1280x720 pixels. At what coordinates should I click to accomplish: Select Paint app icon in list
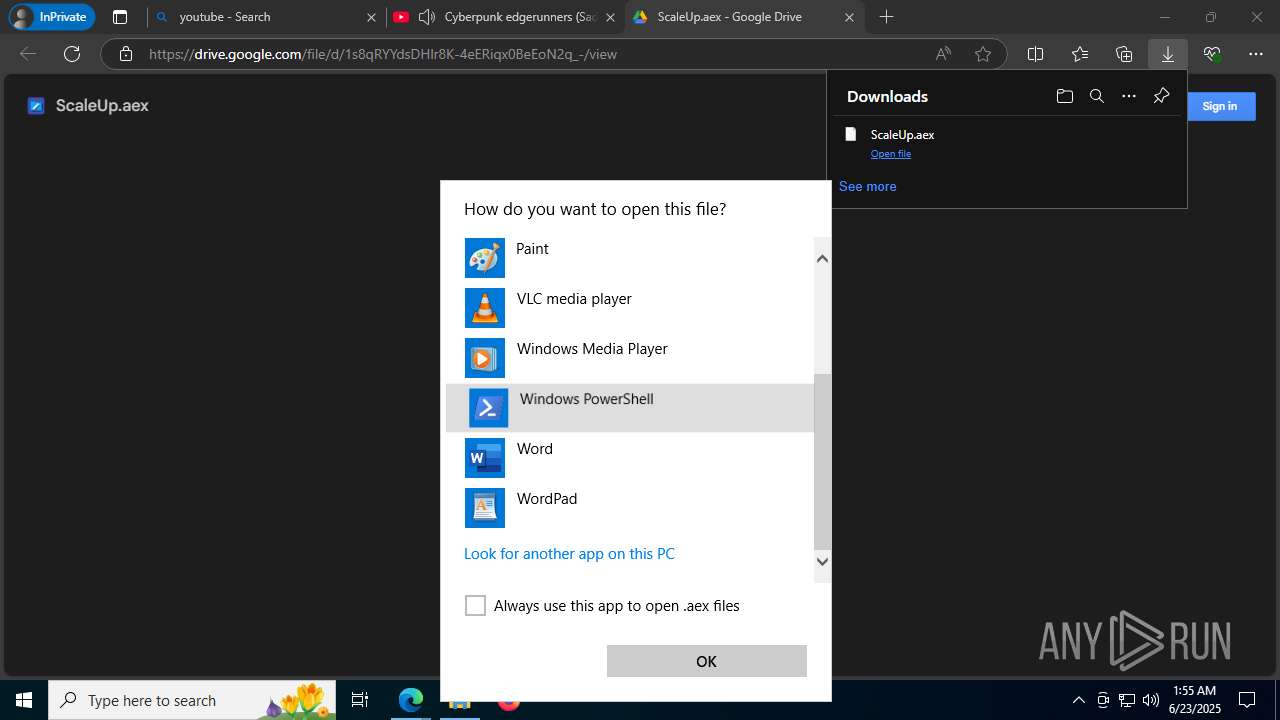(x=485, y=258)
